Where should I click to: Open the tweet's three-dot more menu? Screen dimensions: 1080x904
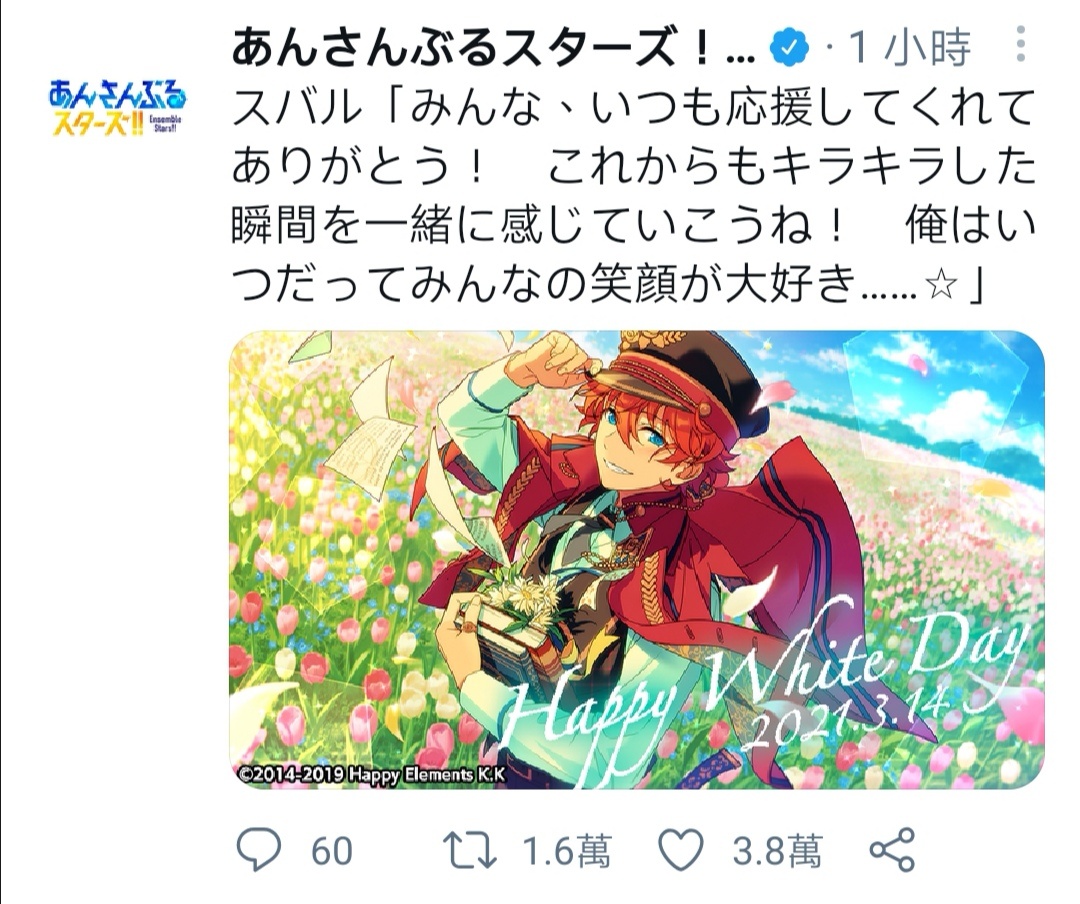coord(1021,45)
